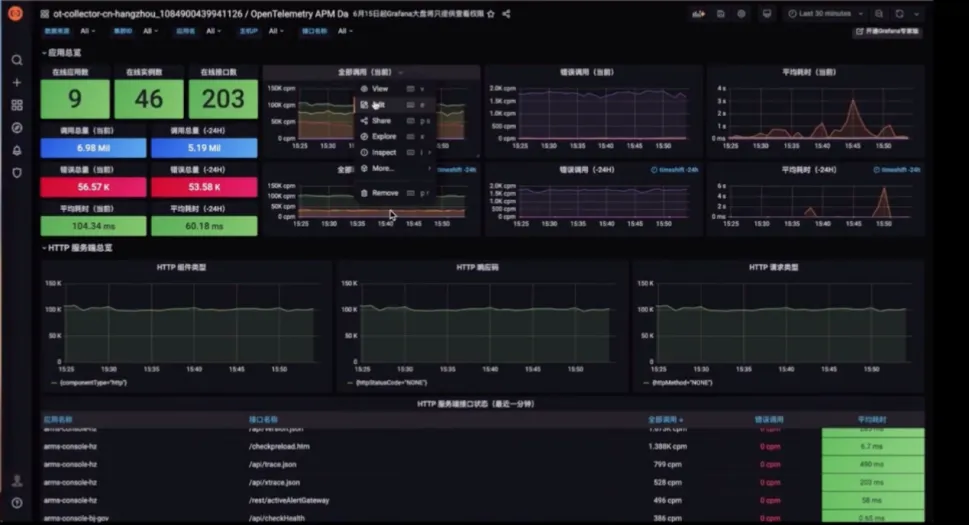Open the 数据来源 All filter dropdown
Viewport: 969px width, 525px height.
pyautogui.click(x=88, y=31)
